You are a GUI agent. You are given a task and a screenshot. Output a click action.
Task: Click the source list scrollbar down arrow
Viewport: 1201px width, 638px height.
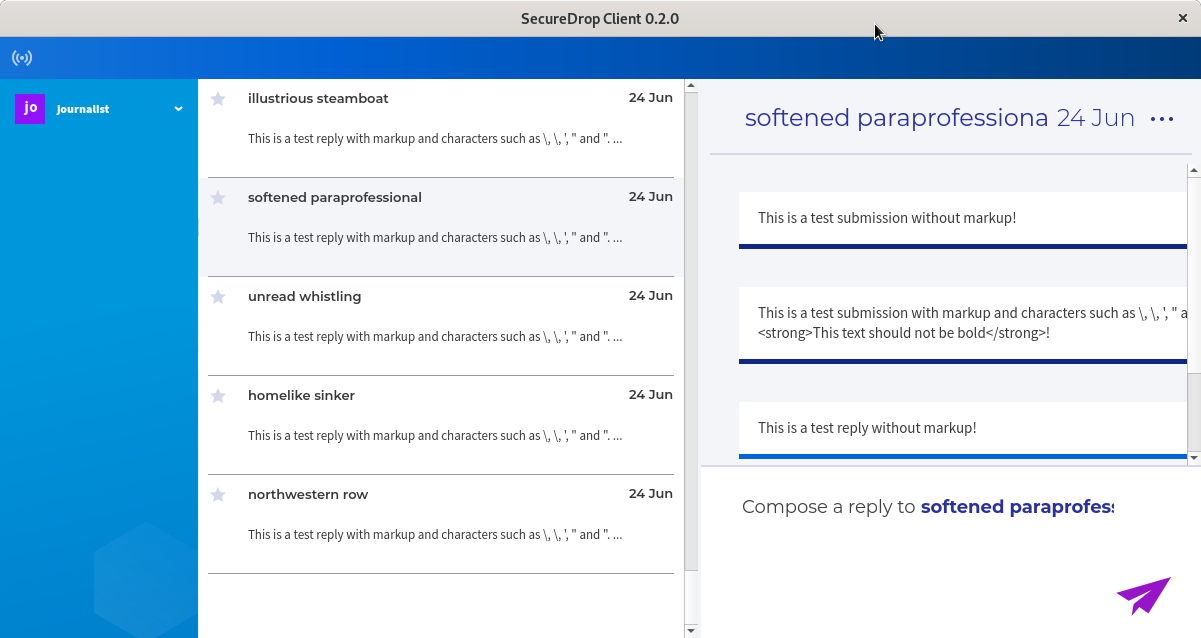click(690, 630)
